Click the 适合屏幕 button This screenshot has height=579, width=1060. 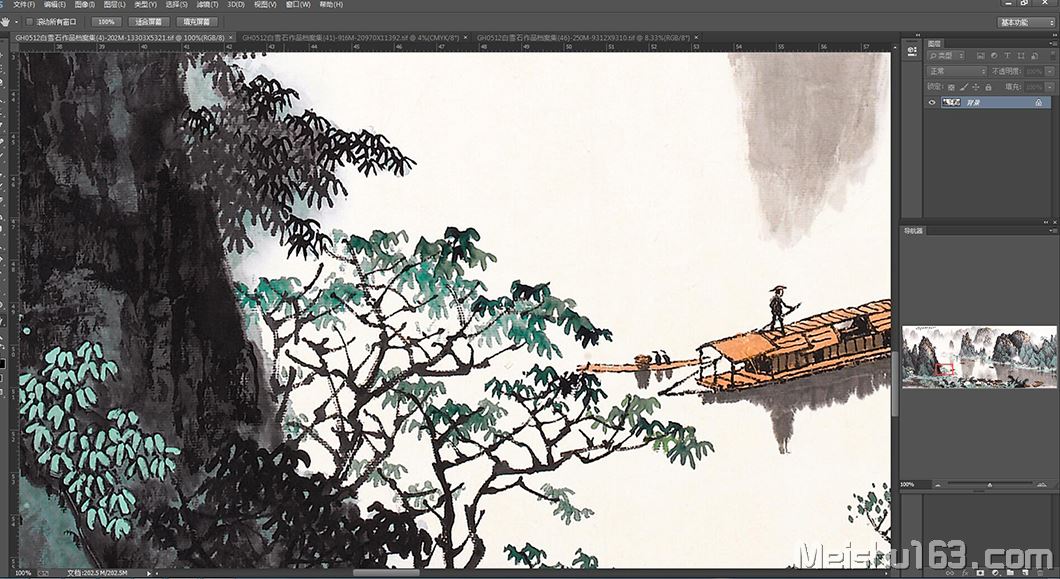point(149,22)
